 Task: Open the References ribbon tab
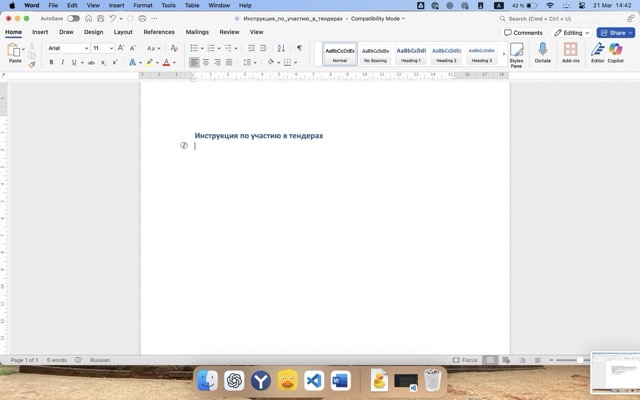158,32
